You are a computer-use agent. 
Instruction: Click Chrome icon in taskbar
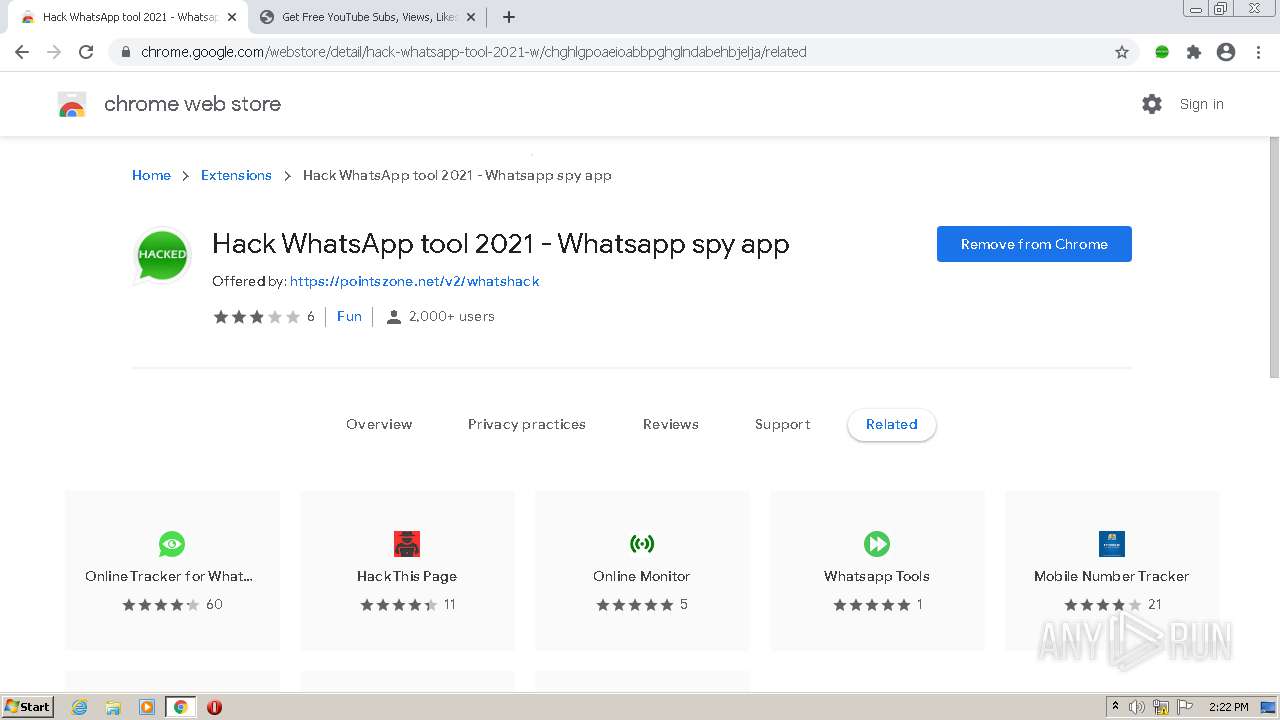tap(180, 707)
